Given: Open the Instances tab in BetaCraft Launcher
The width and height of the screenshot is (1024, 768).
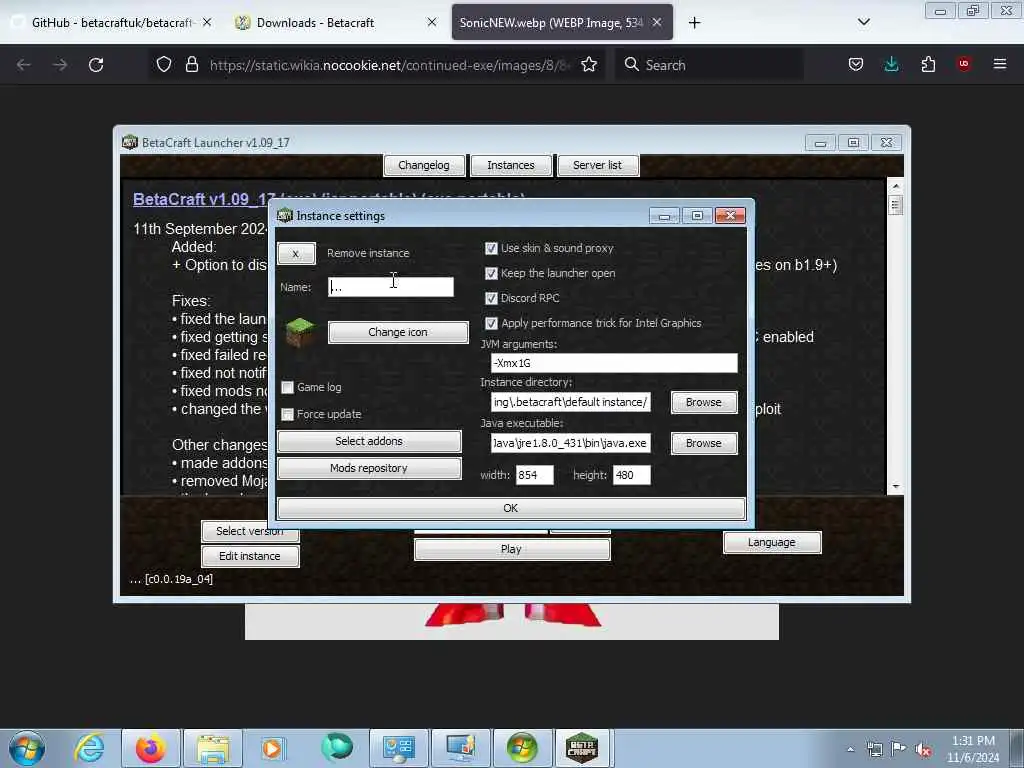Looking at the screenshot, I should tap(511, 165).
